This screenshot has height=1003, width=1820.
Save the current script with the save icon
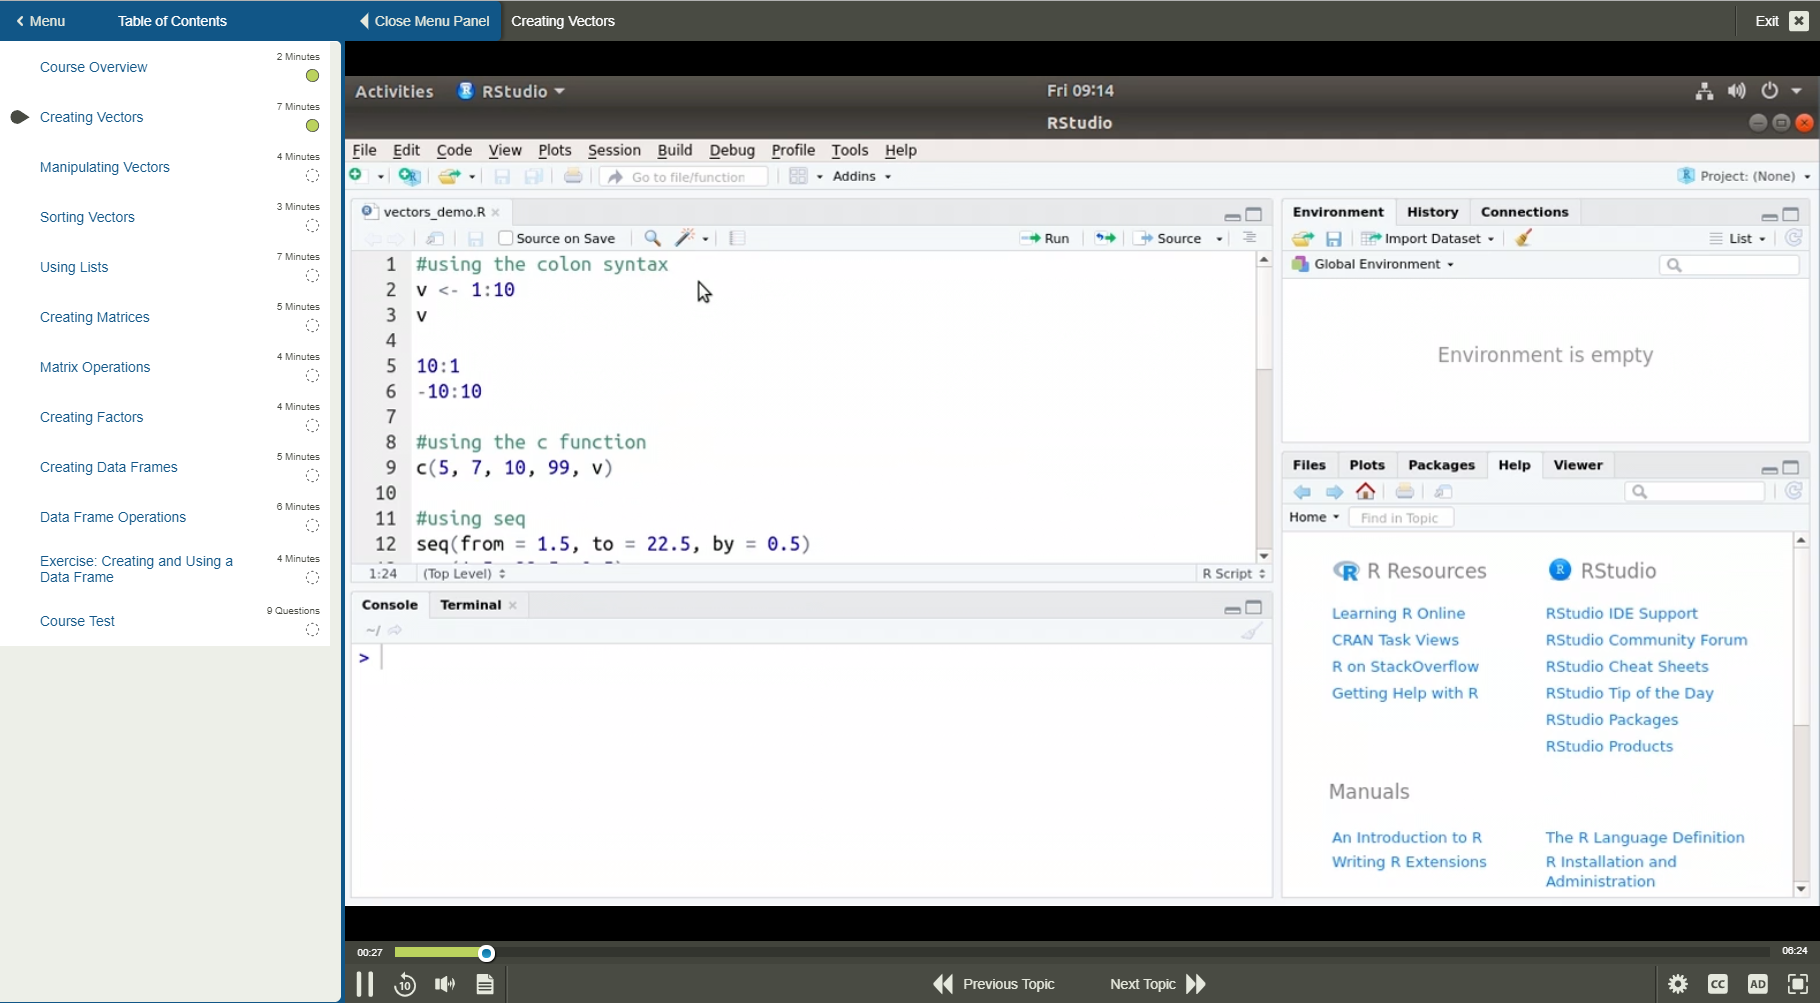point(503,176)
